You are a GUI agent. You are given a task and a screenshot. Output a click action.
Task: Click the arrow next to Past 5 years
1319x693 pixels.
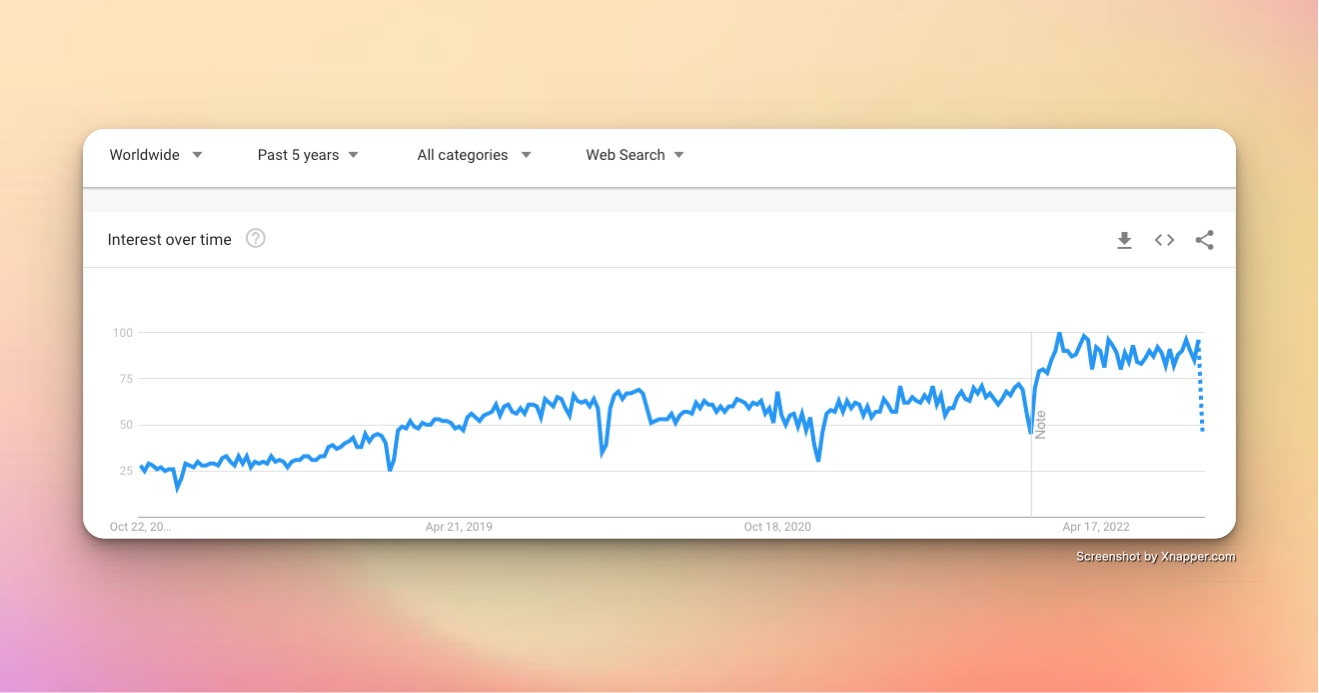pos(353,155)
